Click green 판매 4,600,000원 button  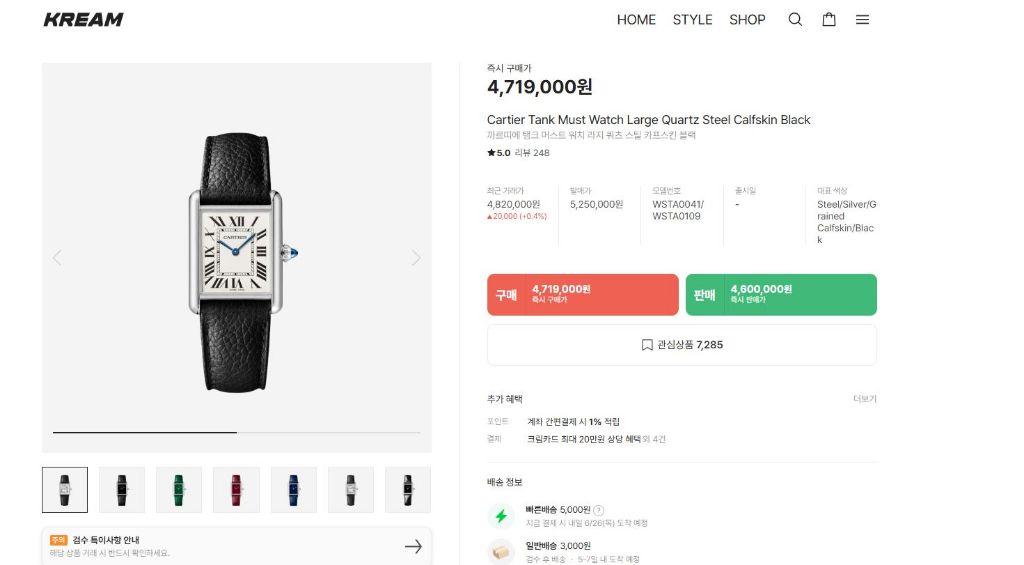[781, 295]
